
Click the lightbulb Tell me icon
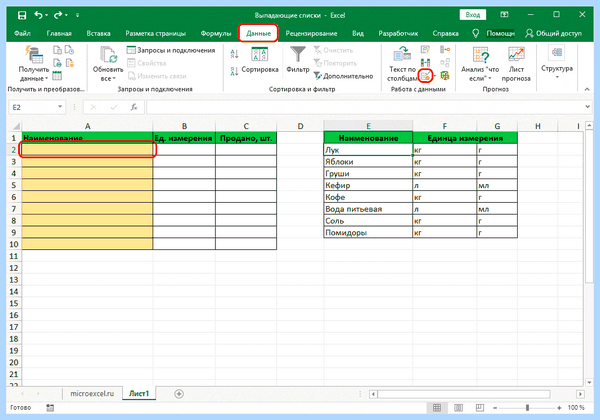click(x=476, y=33)
